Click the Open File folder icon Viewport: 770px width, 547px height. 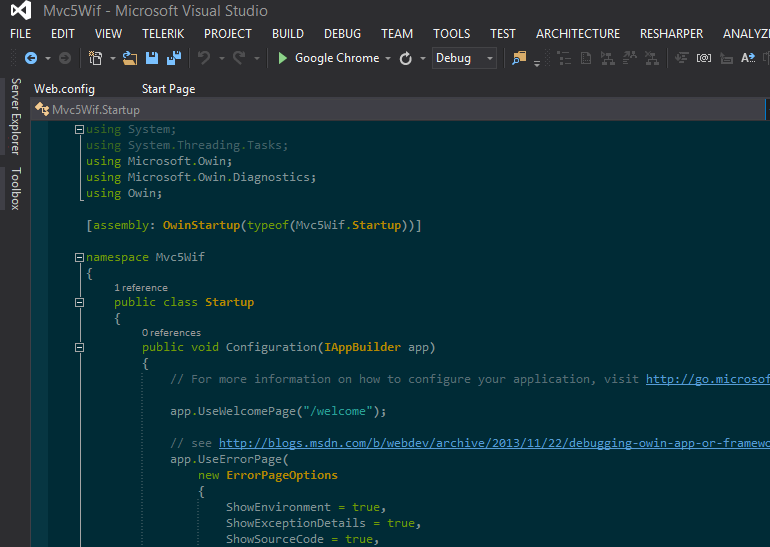(130, 58)
